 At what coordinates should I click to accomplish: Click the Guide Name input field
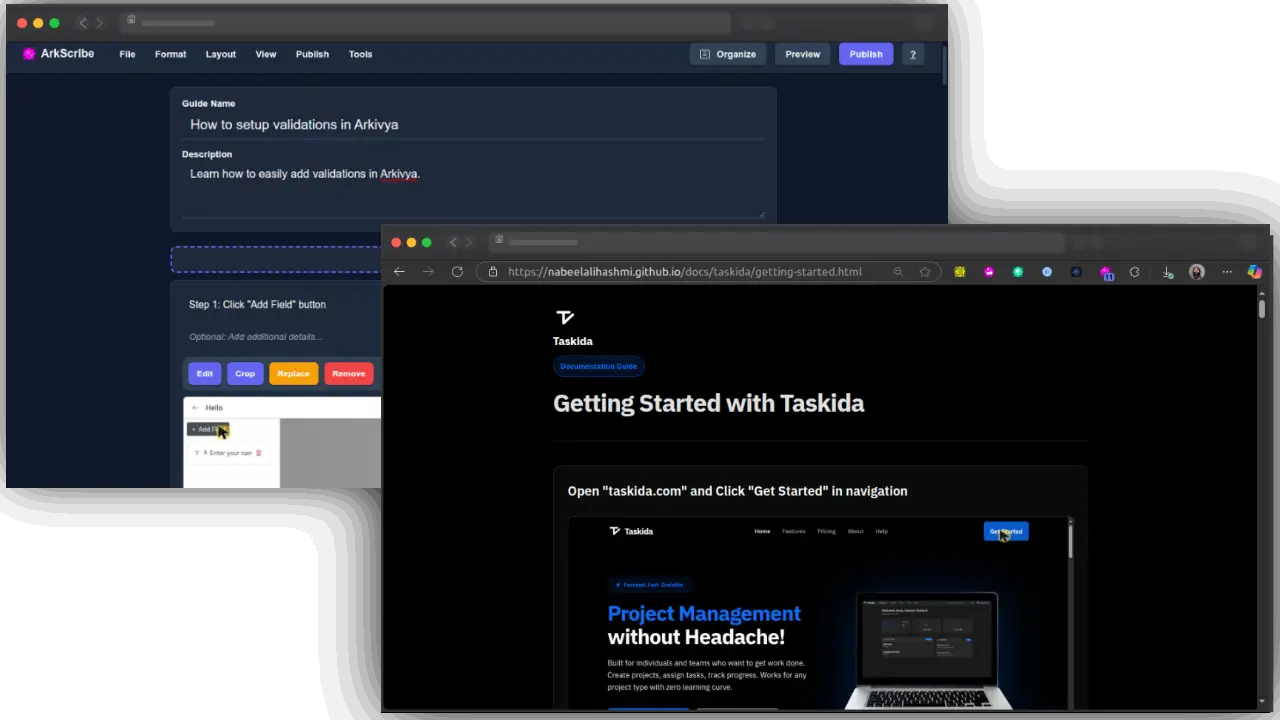click(x=473, y=125)
